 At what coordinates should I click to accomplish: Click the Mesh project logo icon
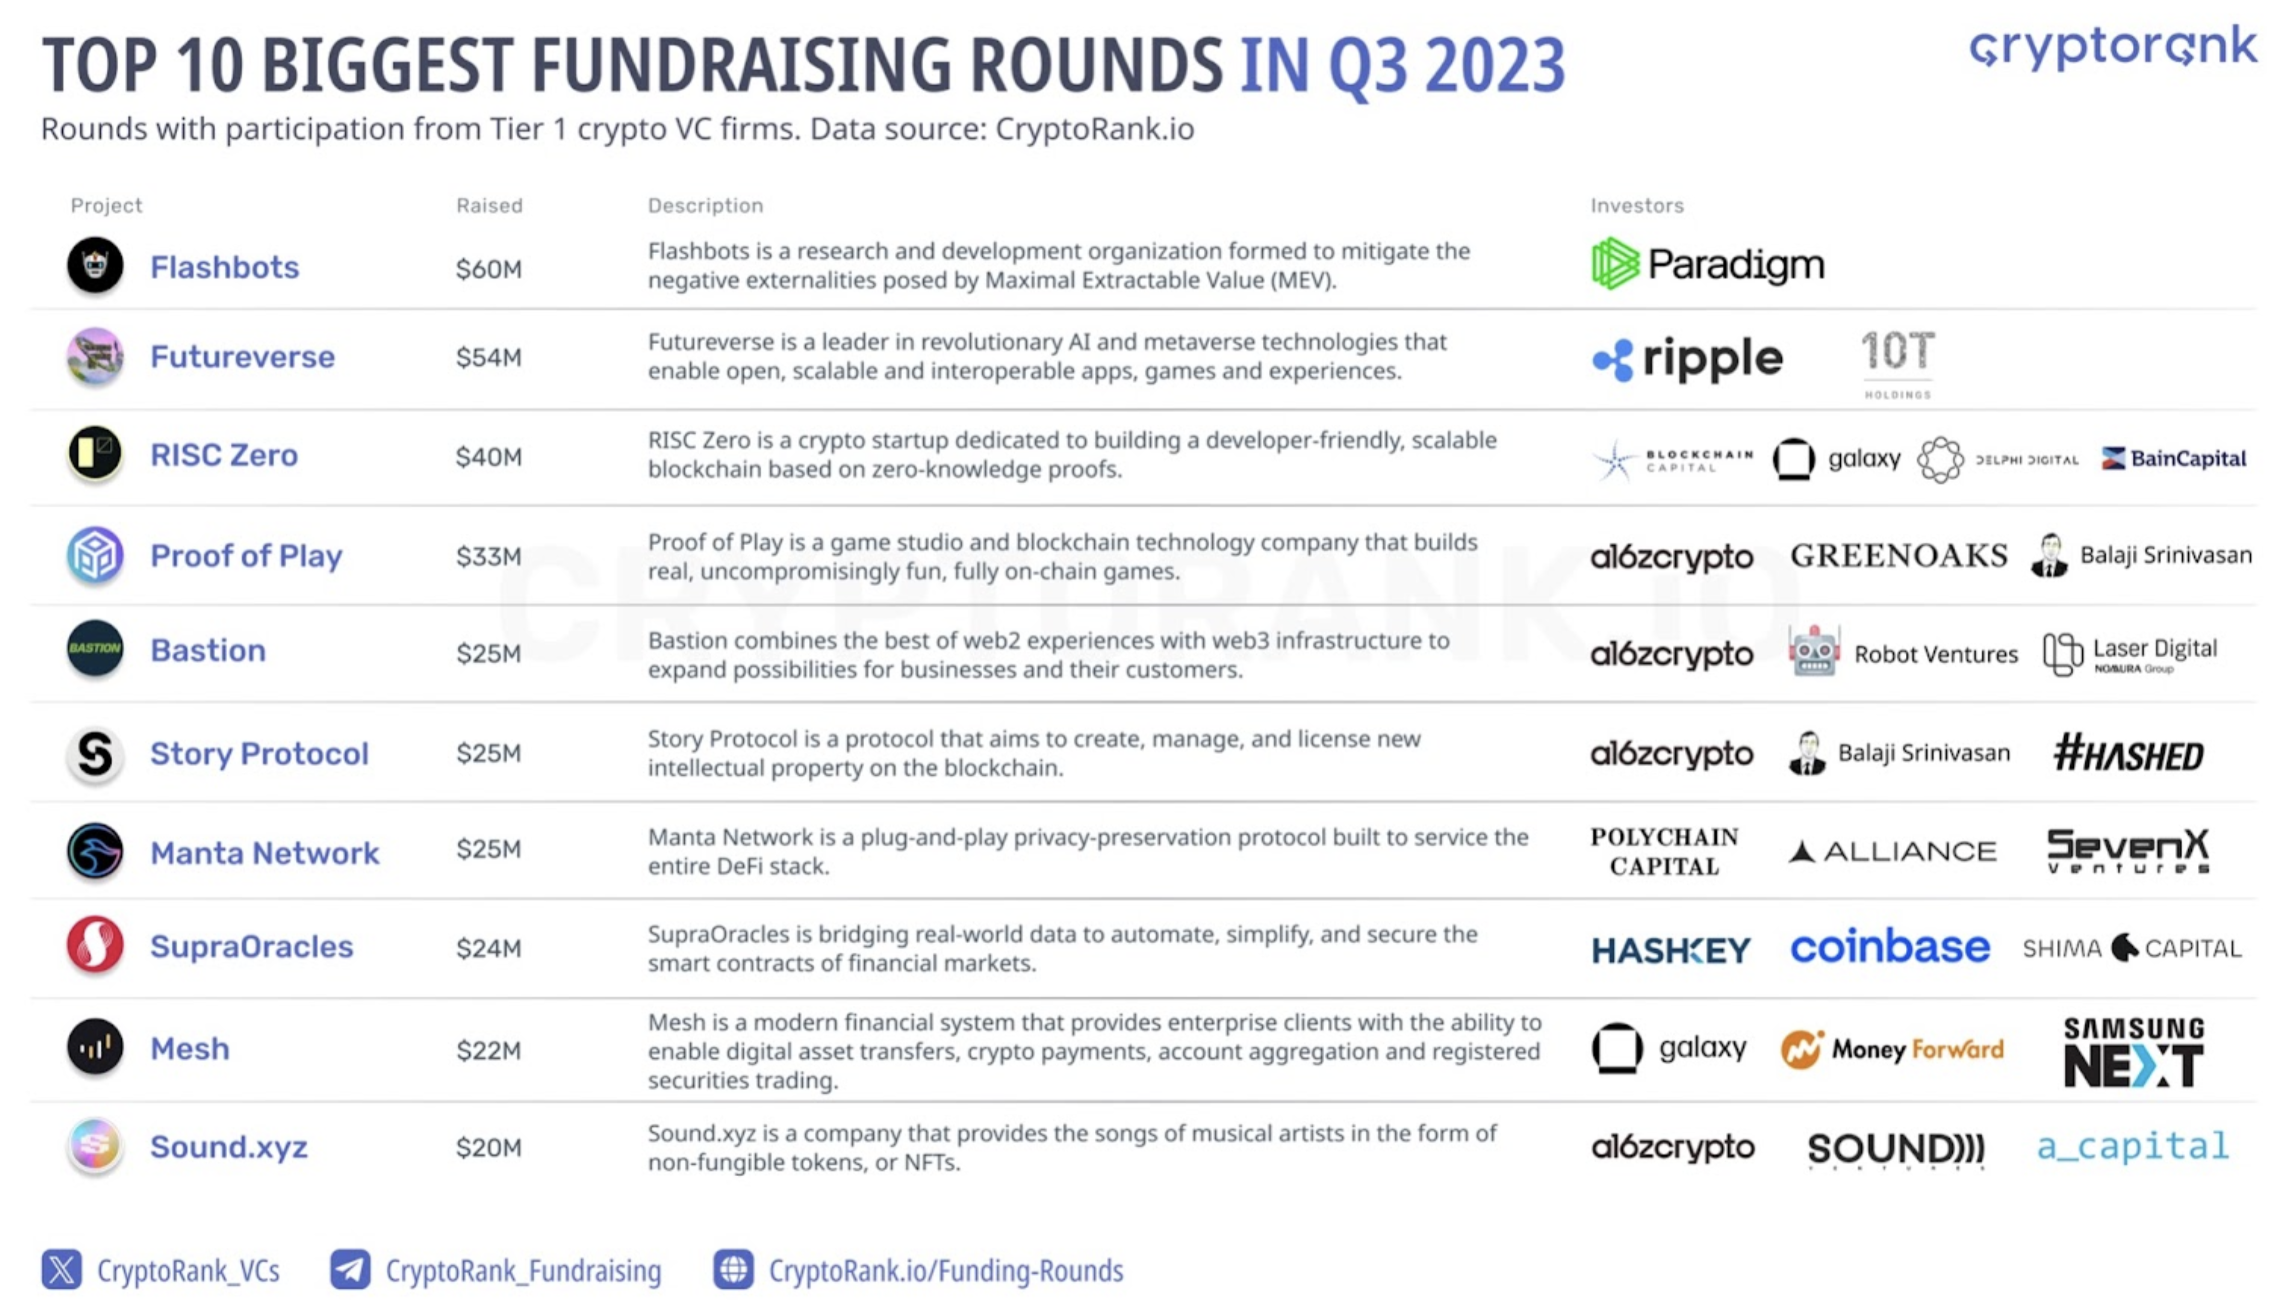pos(95,1047)
